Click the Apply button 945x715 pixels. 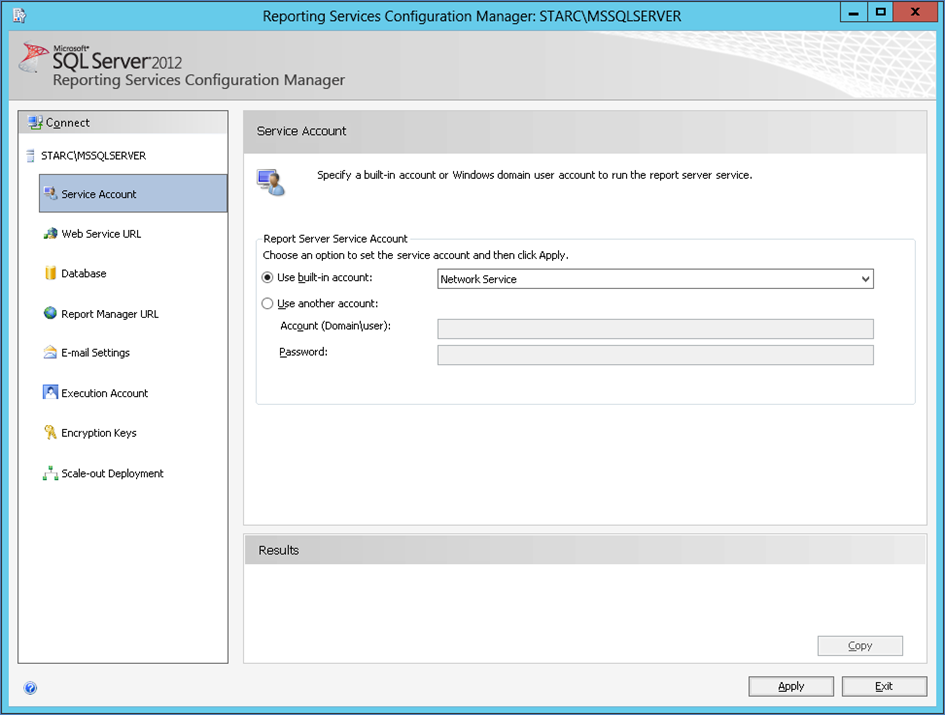[x=791, y=686]
